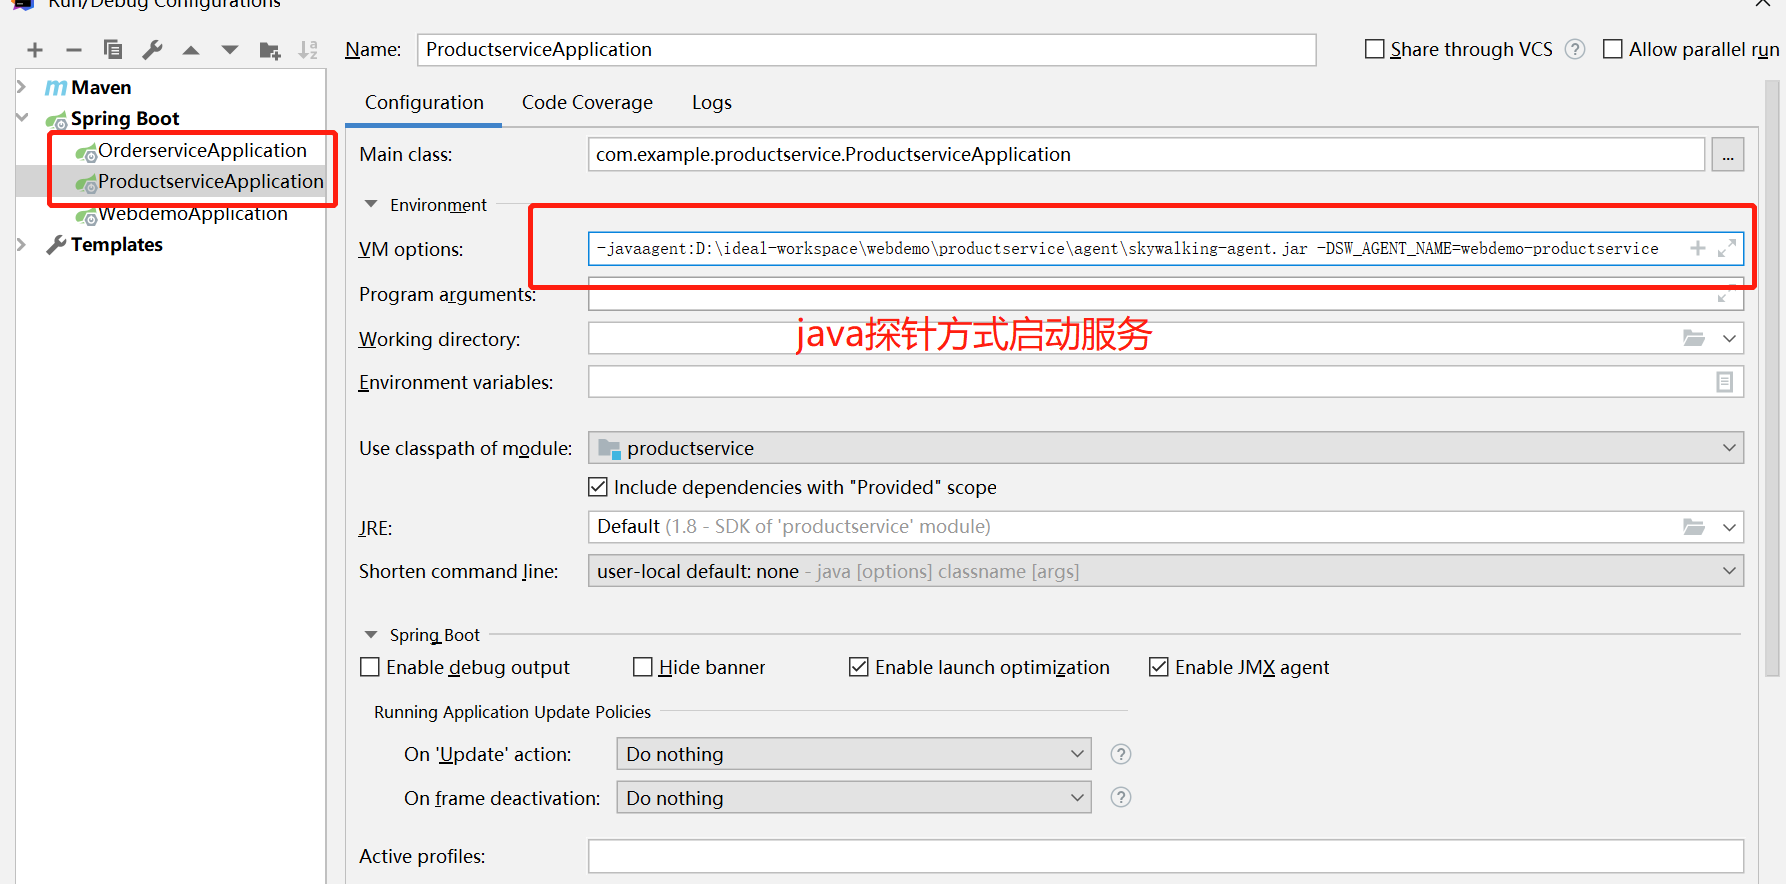Image resolution: width=1786 pixels, height=884 pixels.
Task: Open Edit Templates wrench icon
Action: [x=152, y=50]
